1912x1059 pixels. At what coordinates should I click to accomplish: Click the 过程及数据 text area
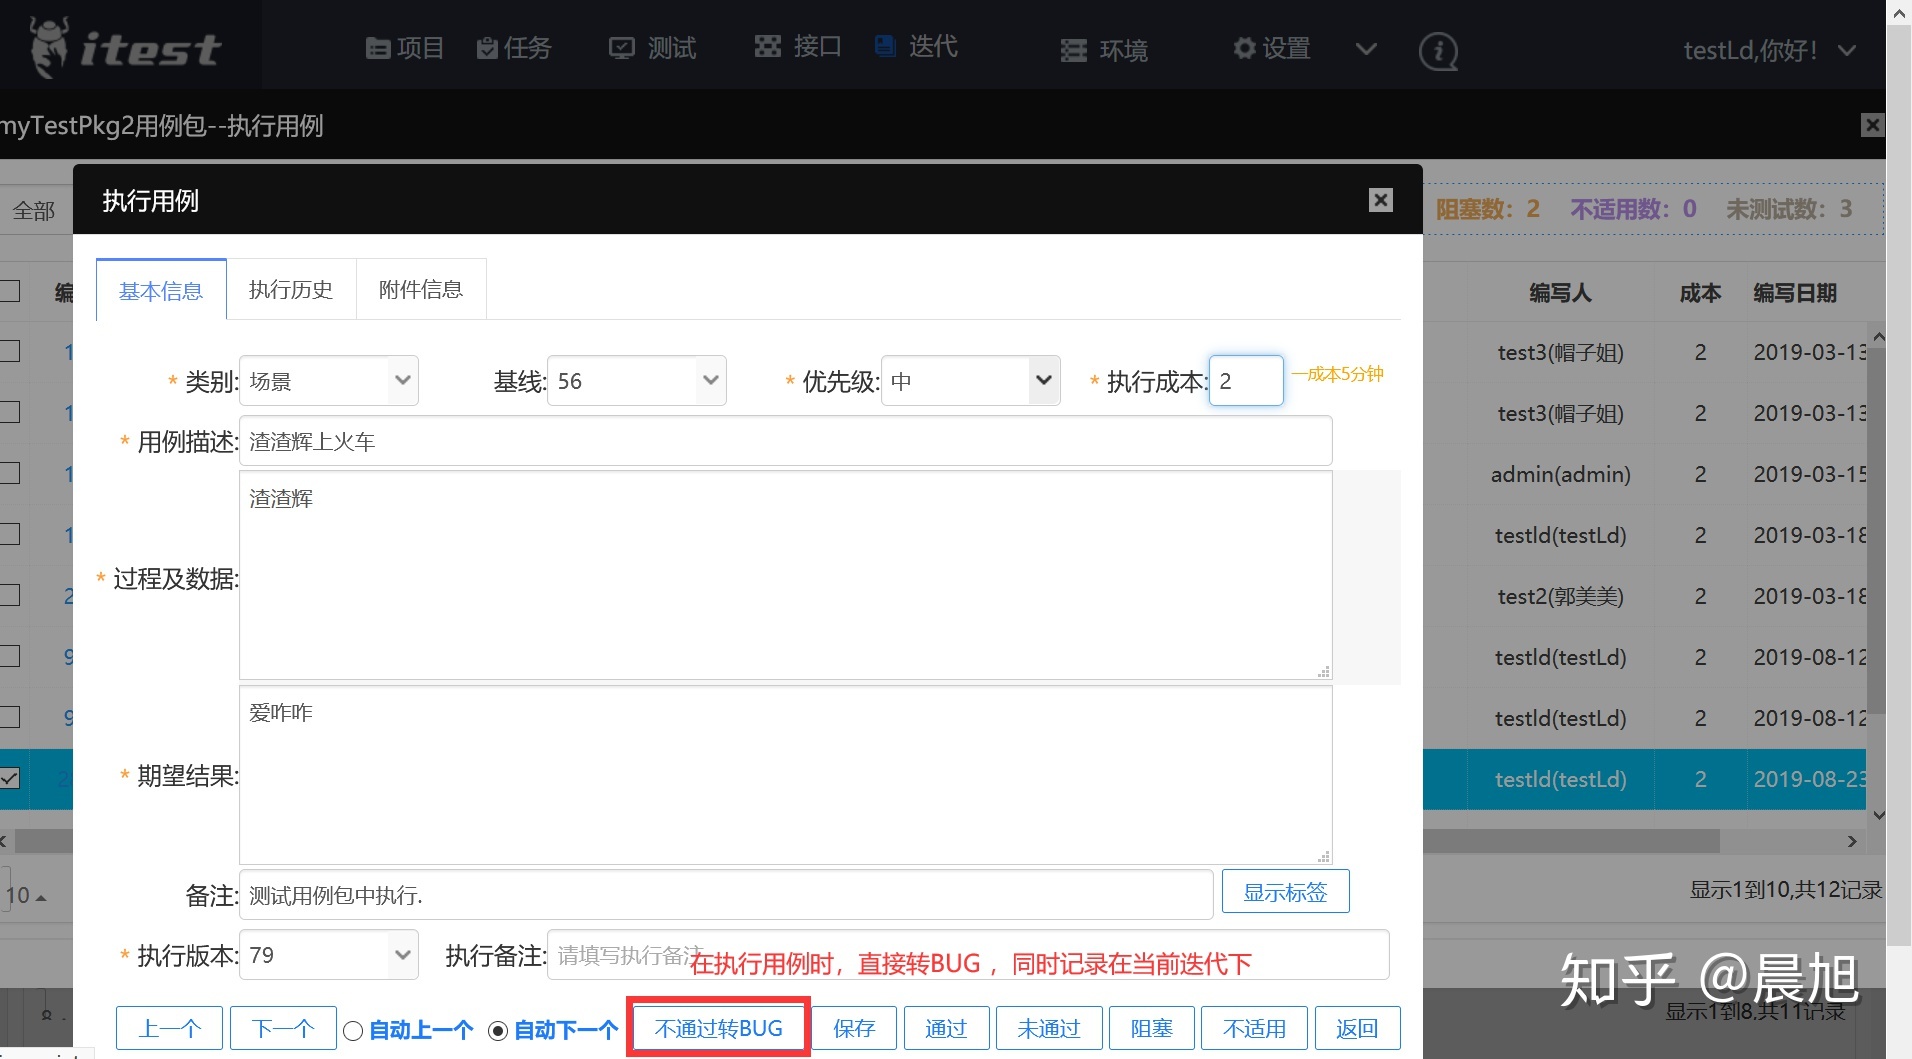click(786, 575)
